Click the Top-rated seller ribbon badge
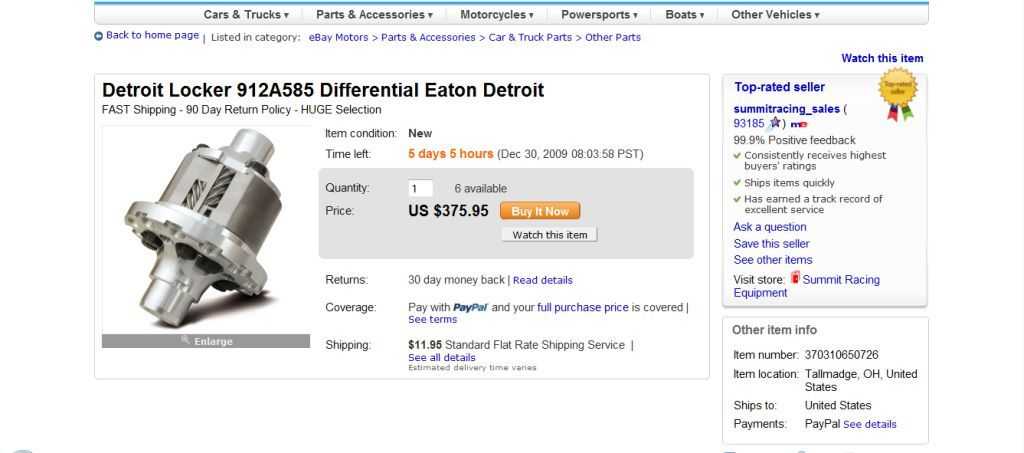 899,95
